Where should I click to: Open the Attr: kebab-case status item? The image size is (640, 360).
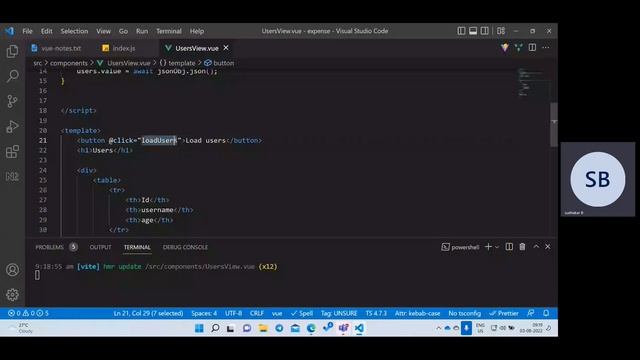click(417, 313)
